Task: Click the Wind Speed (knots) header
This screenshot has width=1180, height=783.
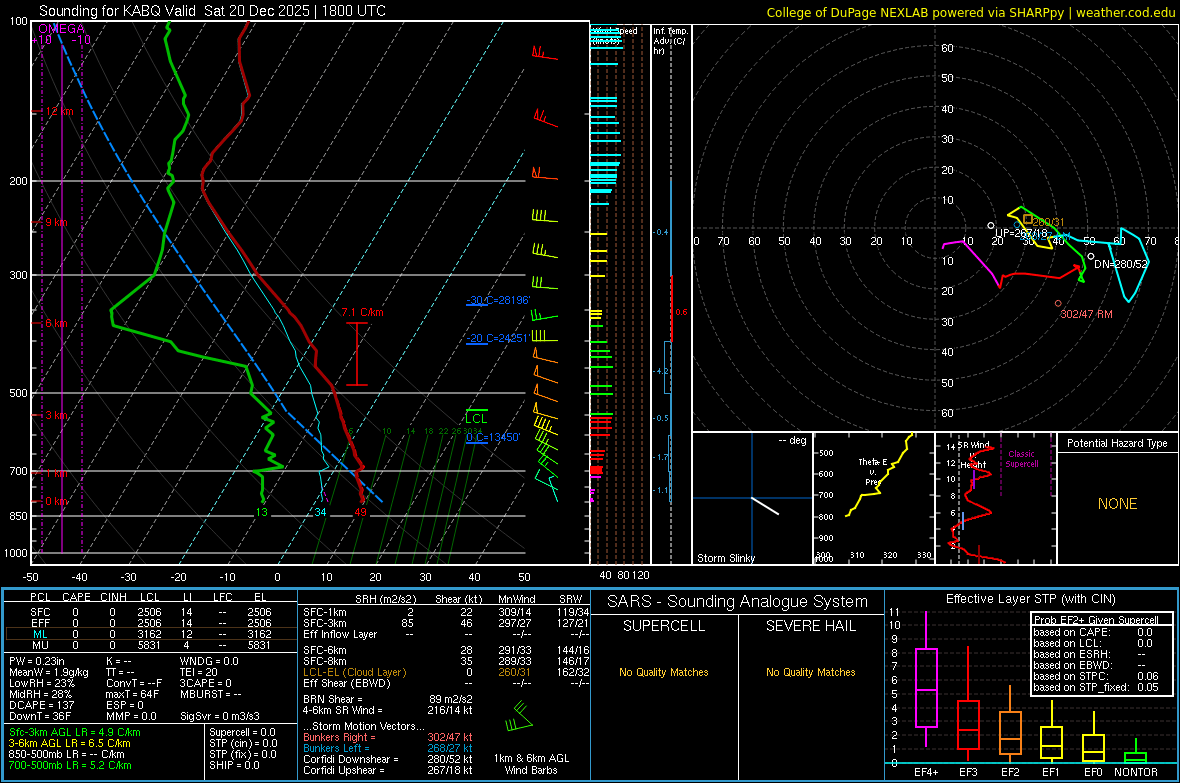Action: pyautogui.click(x=614, y=35)
